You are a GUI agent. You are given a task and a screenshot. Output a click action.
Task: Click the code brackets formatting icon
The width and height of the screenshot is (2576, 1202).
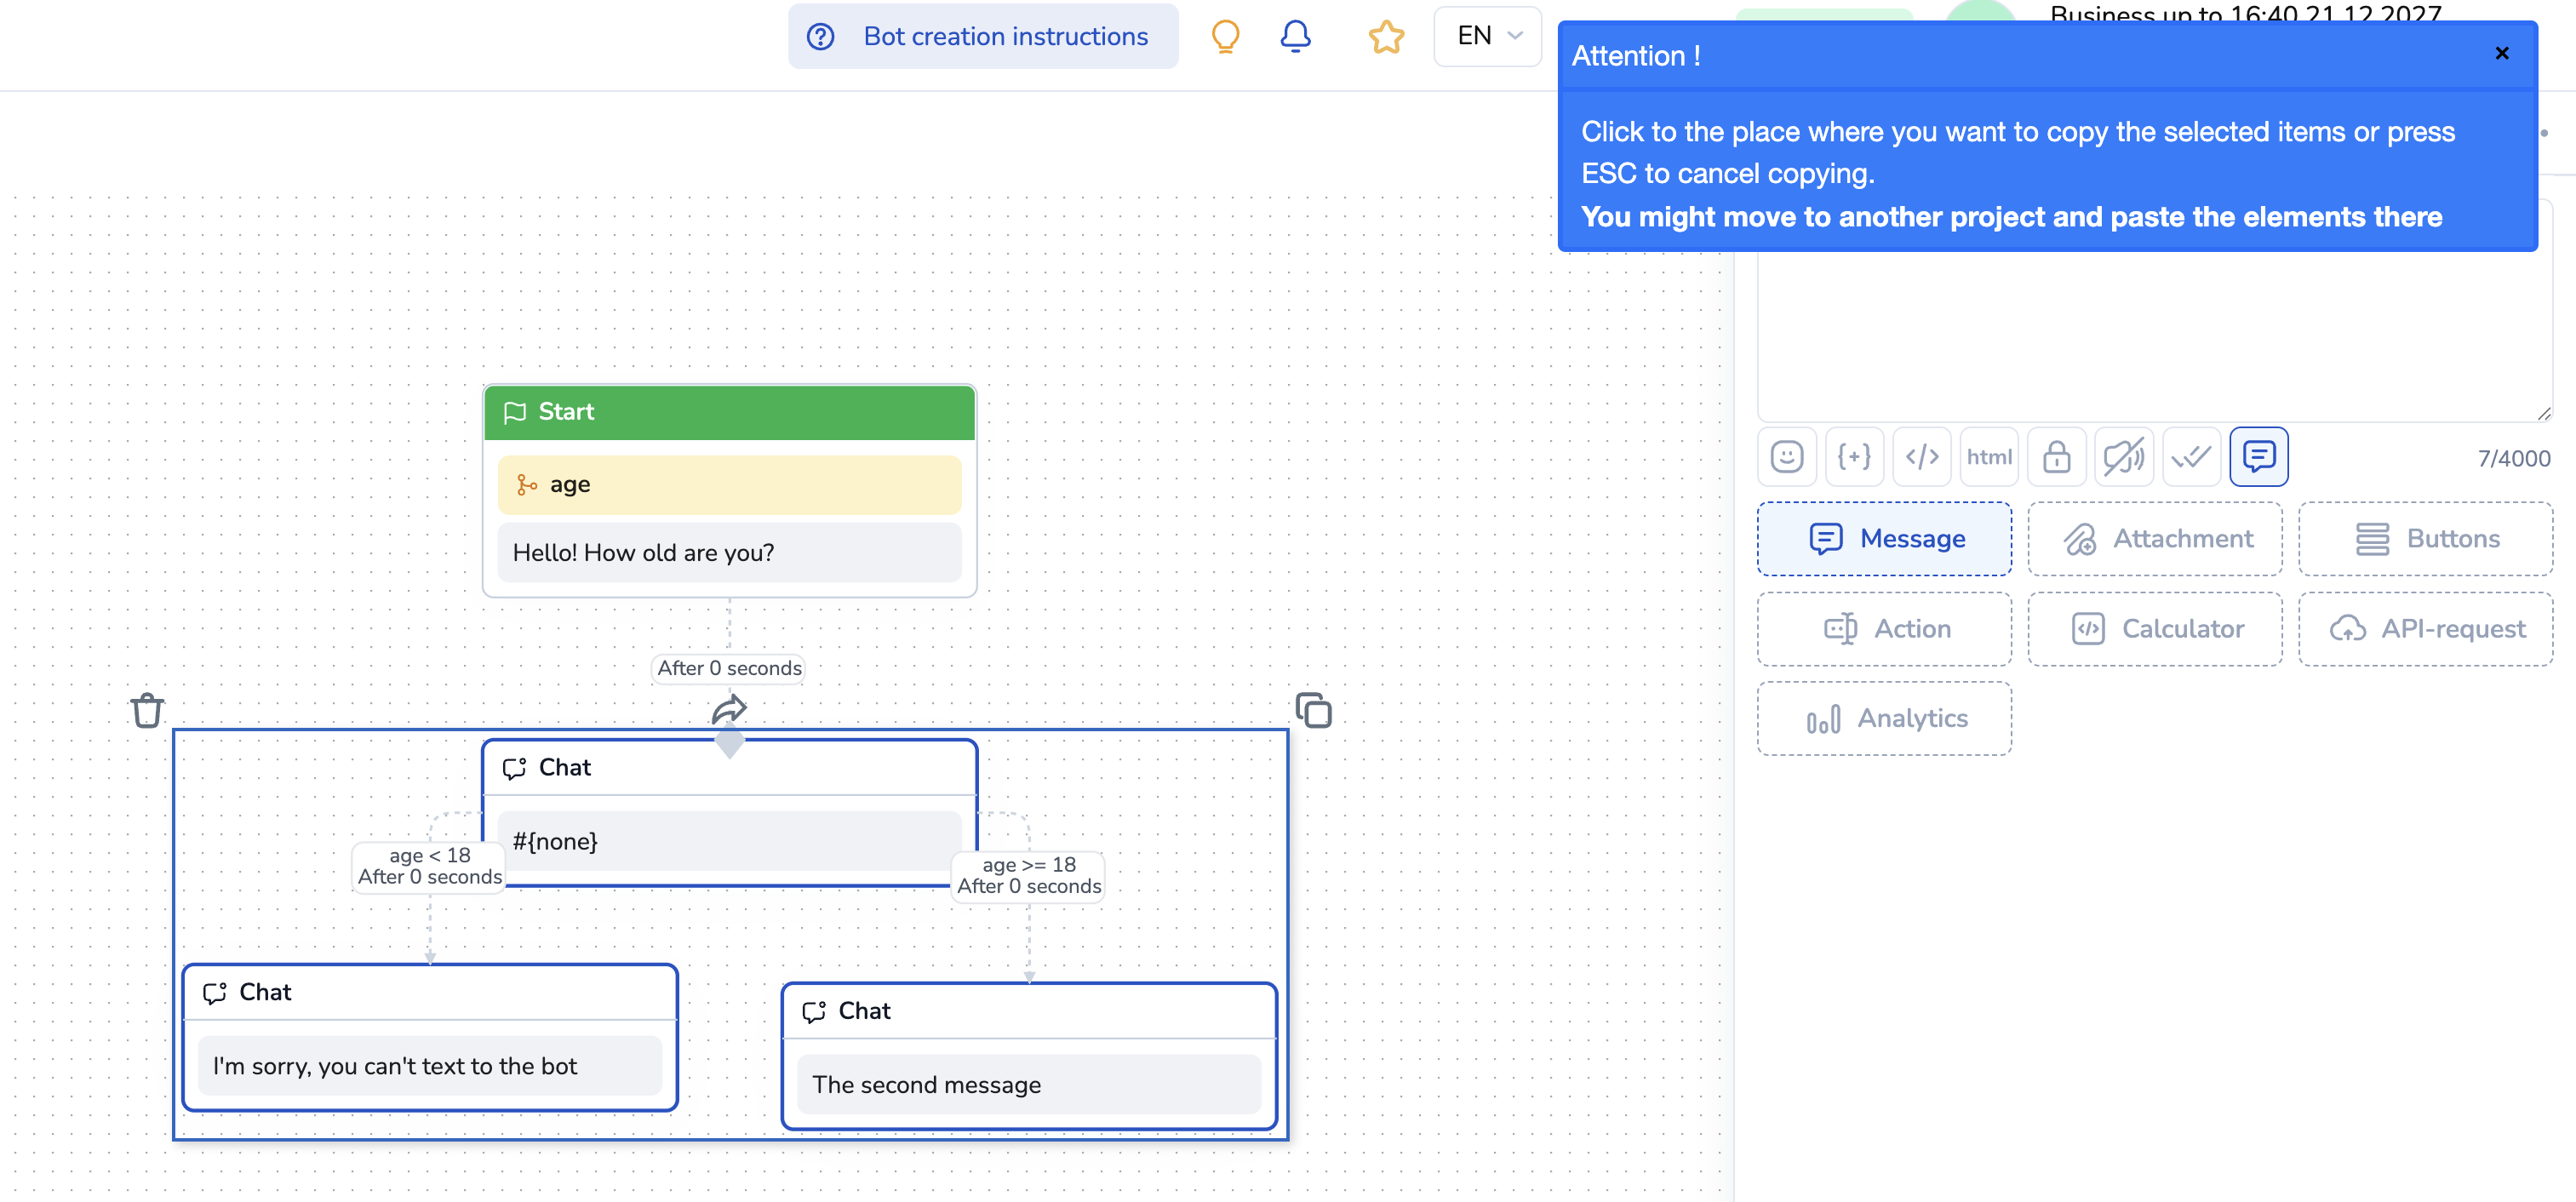(x=1921, y=457)
